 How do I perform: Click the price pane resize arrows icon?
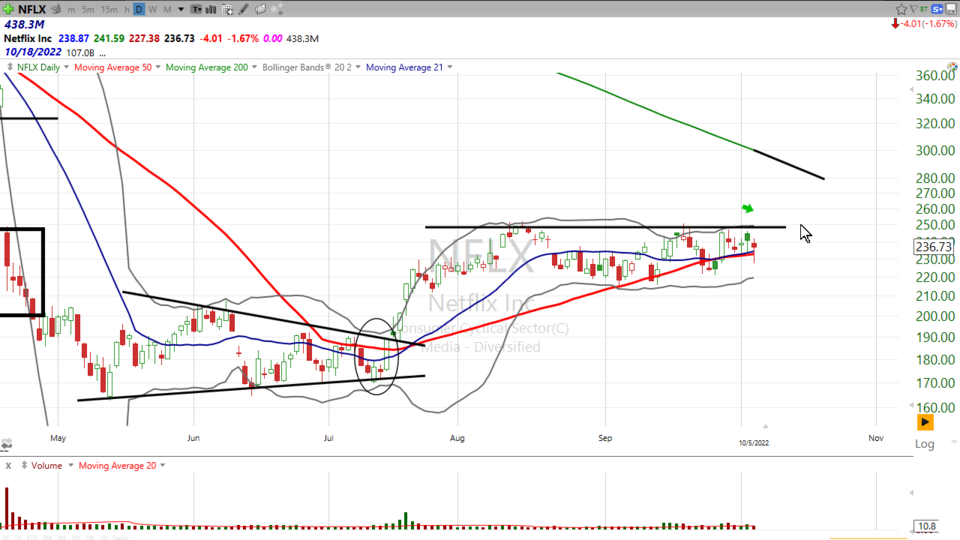[x=9, y=67]
